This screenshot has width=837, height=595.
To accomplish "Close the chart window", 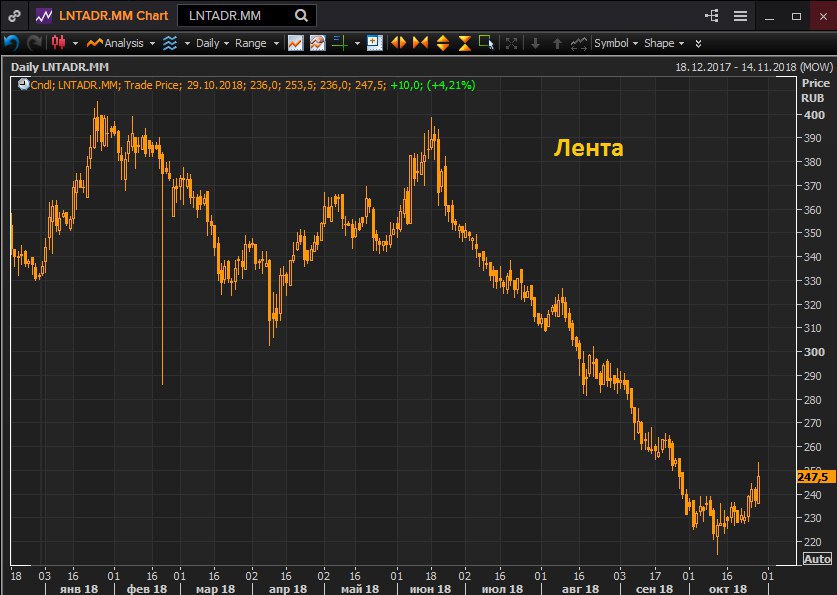I will pos(823,17).
